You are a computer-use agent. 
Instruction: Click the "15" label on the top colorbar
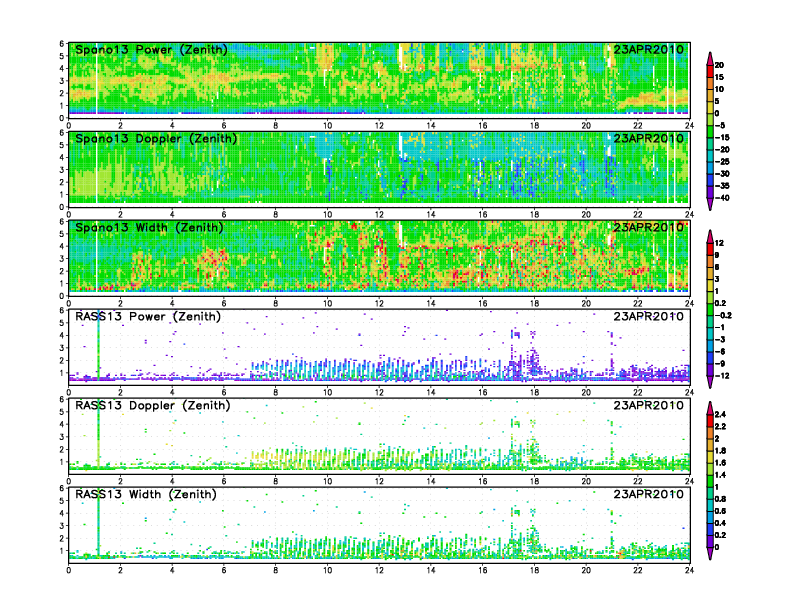719,77
